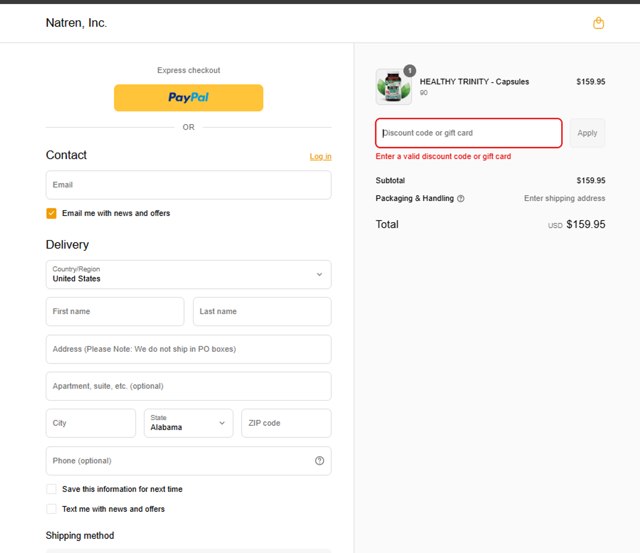This screenshot has height=553, width=640.
Task: Focus the ZIP code field
Action: point(286,423)
